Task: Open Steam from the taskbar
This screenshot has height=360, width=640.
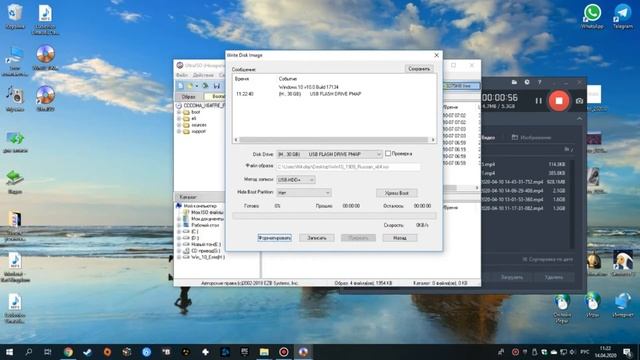Action: (x=87, y=352)
